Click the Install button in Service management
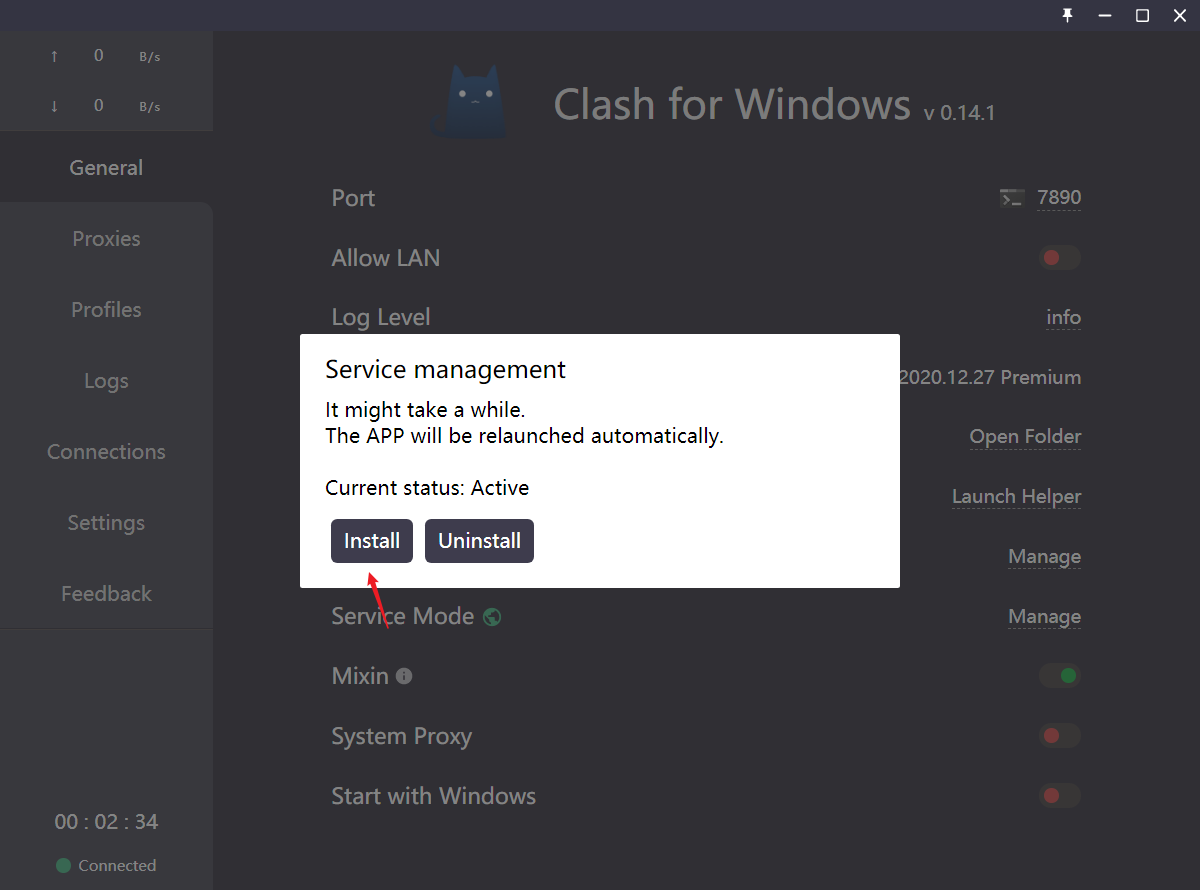1200x890 pixels. pyautogui.click(x=372, y=541)
